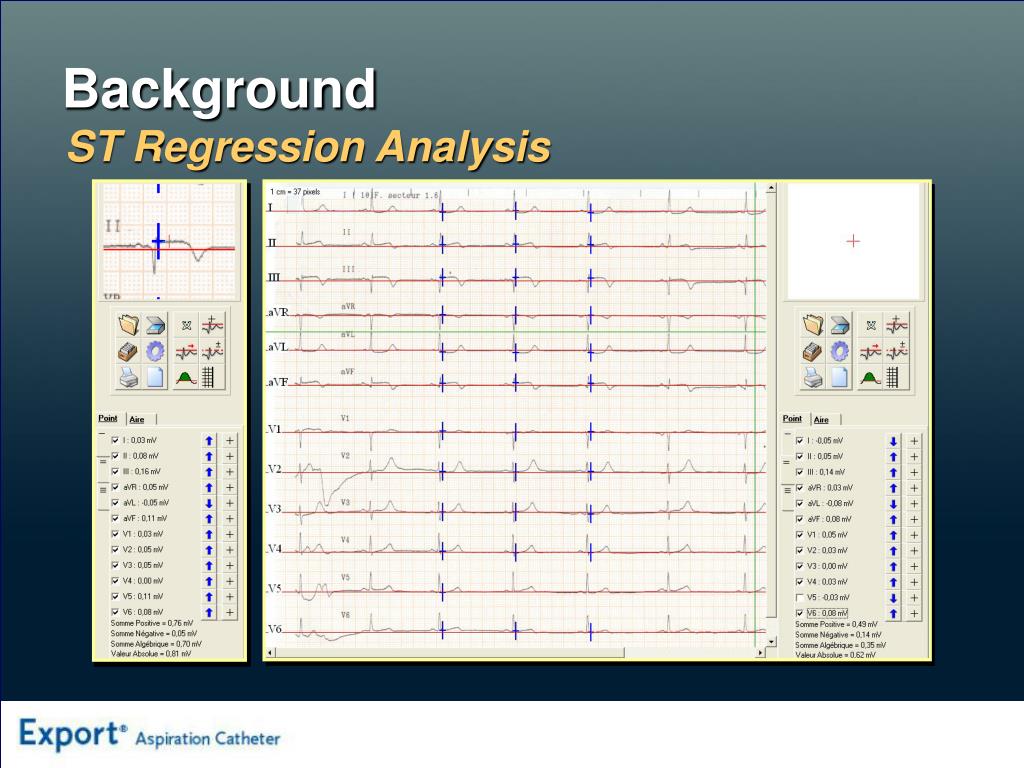Viewport: 1024px width, 768px height.
Task: Click down arrow beside 'V5 : -0,03 mV'
Action: click(893, 598)
